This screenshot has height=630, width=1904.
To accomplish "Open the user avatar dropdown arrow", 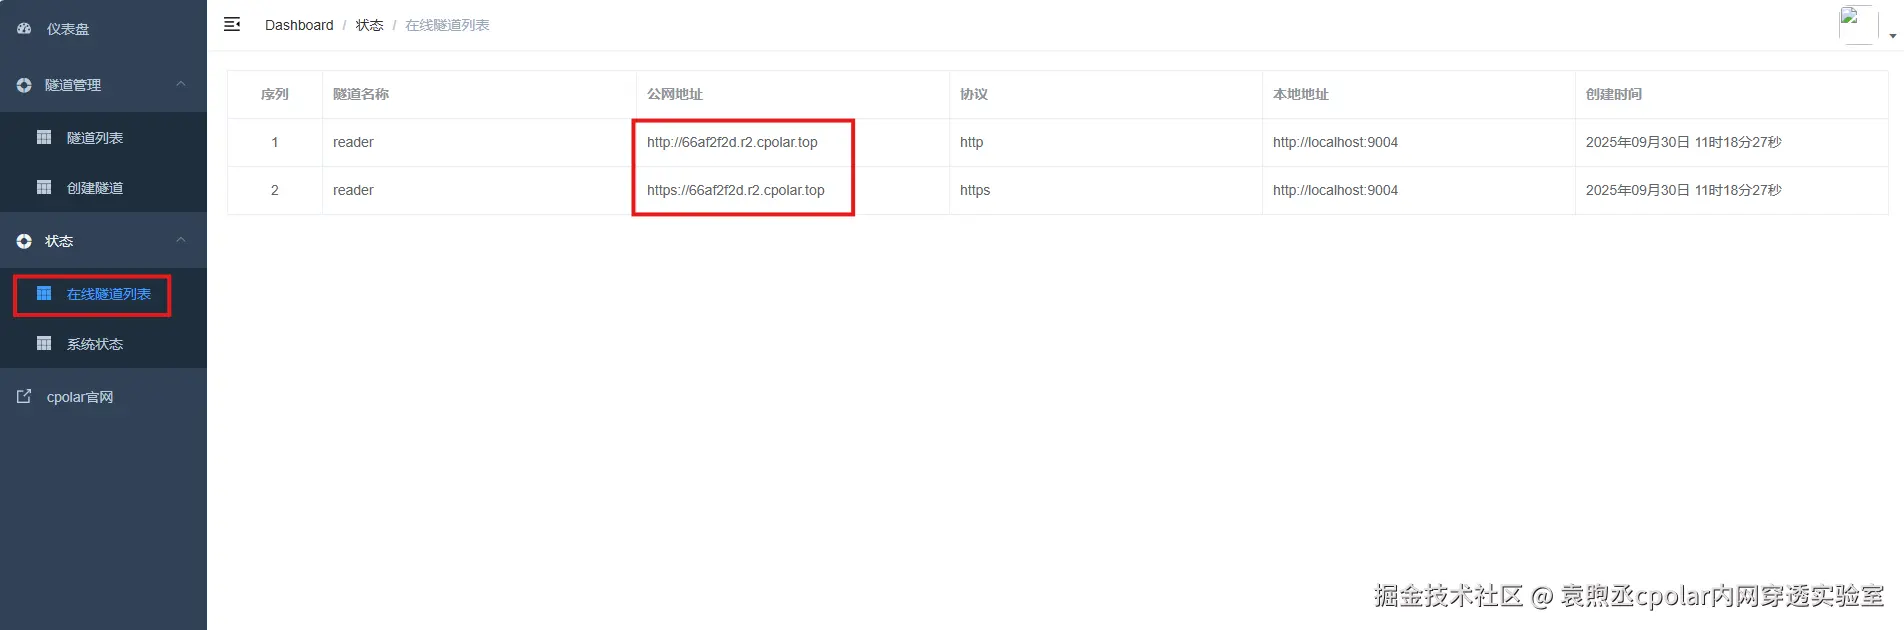I will (x=1892, y=36).
